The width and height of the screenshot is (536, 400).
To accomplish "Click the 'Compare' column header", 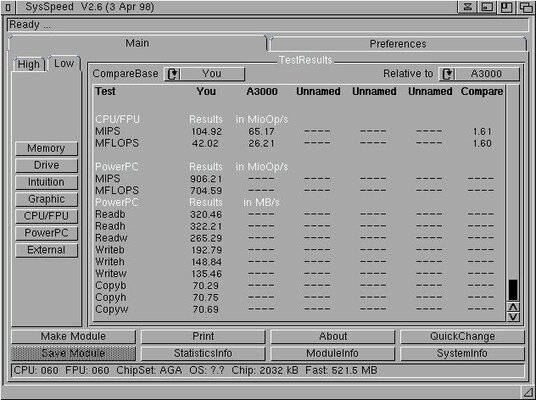I will coord(482,92).
